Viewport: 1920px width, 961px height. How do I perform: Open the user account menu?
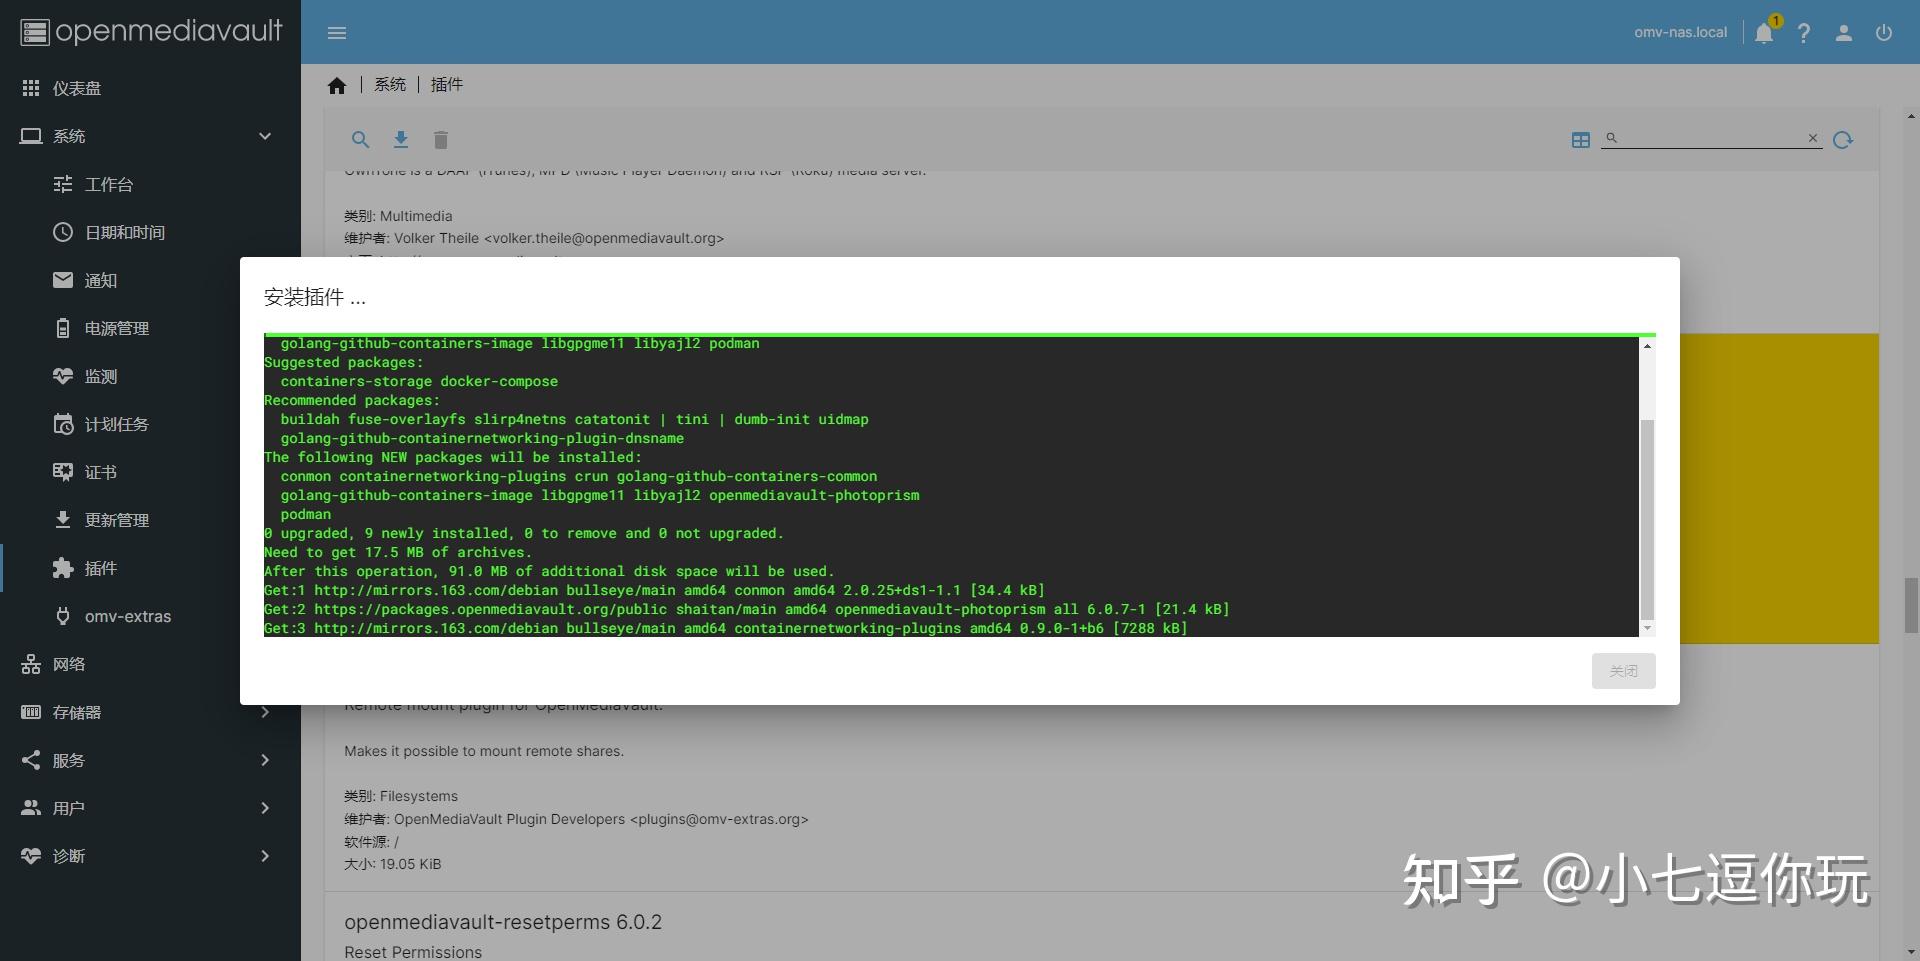pyautogui.click(x=1844, y=33)
